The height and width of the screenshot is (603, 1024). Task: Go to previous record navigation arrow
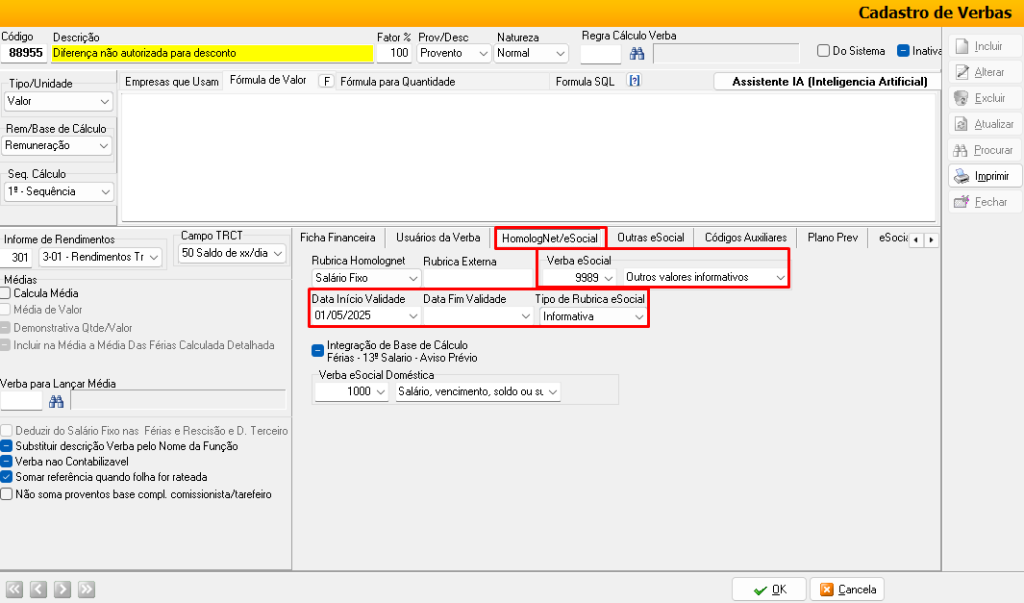coord(39,589)
